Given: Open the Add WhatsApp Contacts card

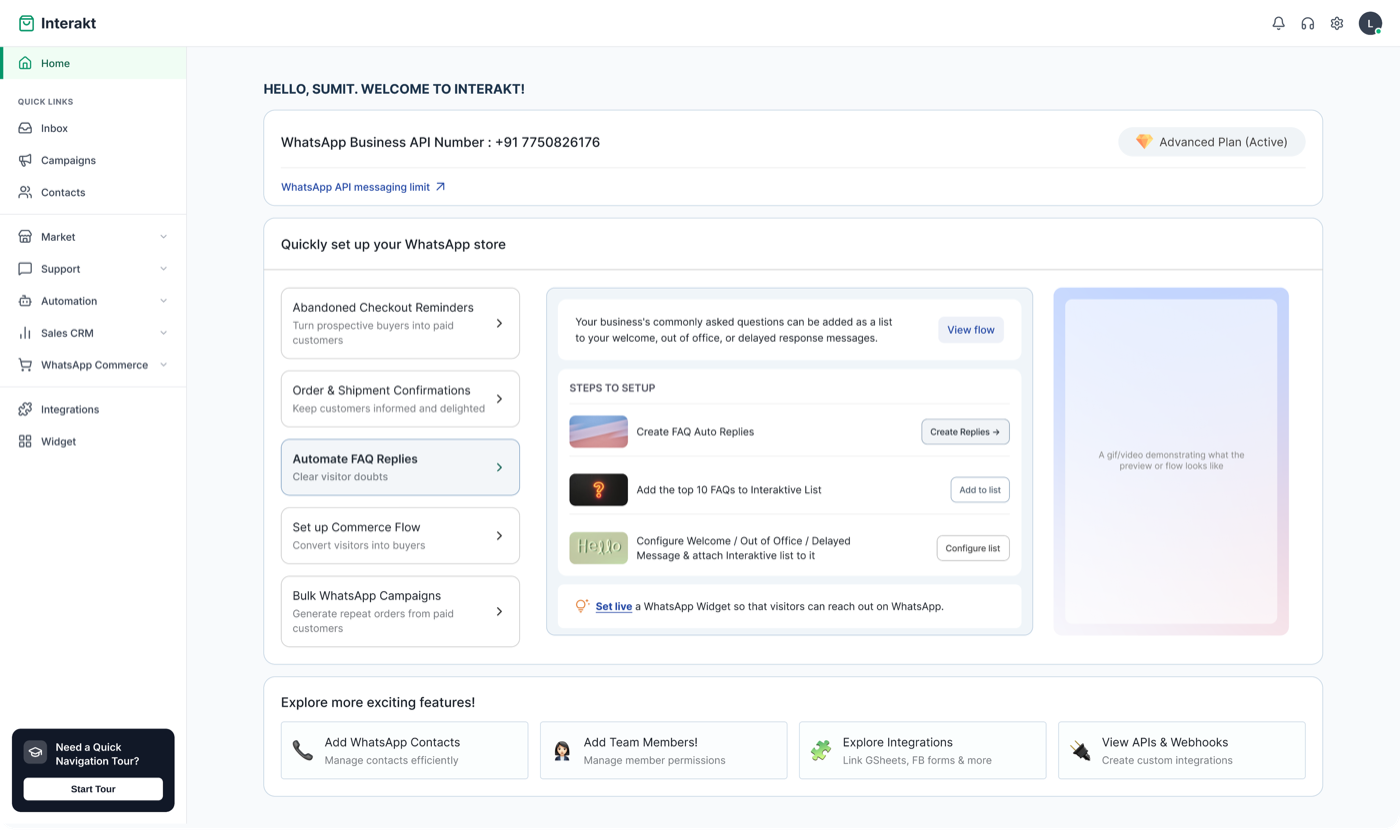Looking at the screenshot, I should 404,750.
